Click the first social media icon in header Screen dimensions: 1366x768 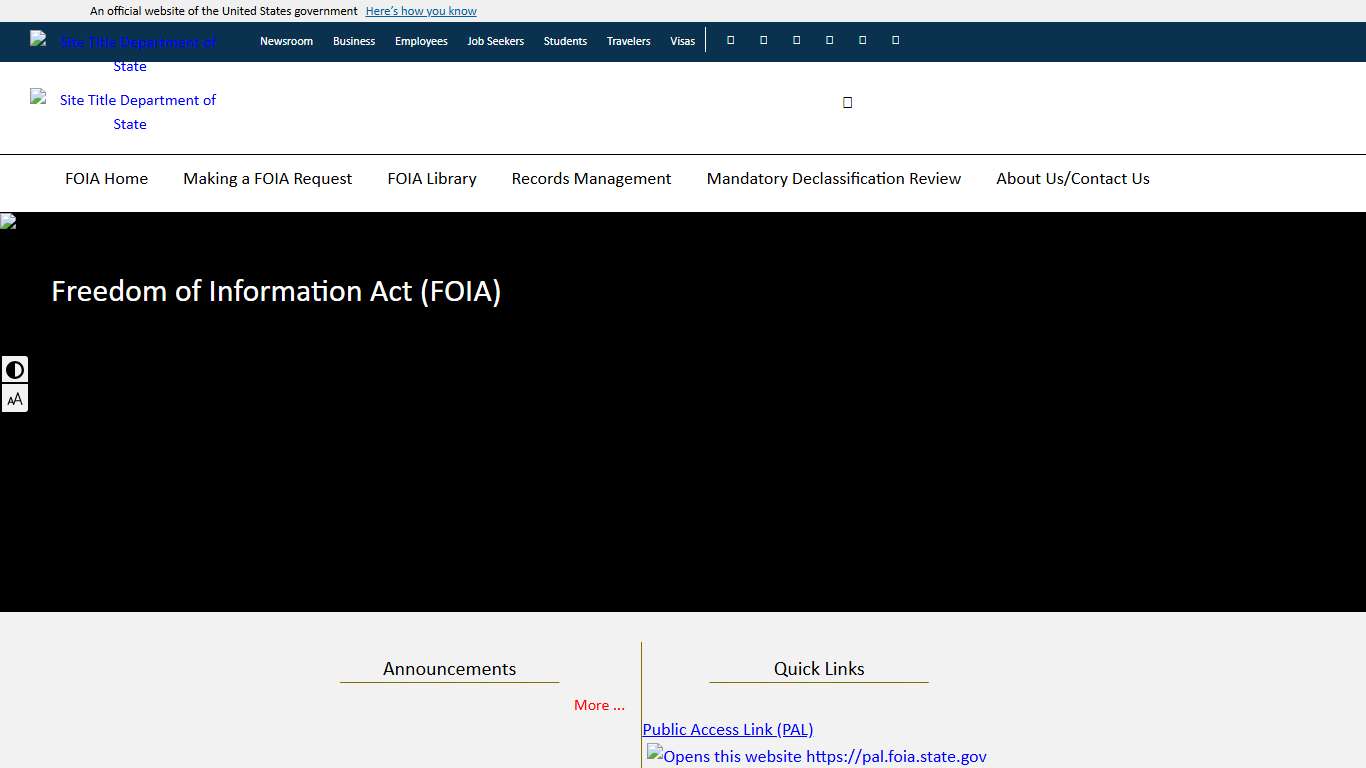coord(730,40)
